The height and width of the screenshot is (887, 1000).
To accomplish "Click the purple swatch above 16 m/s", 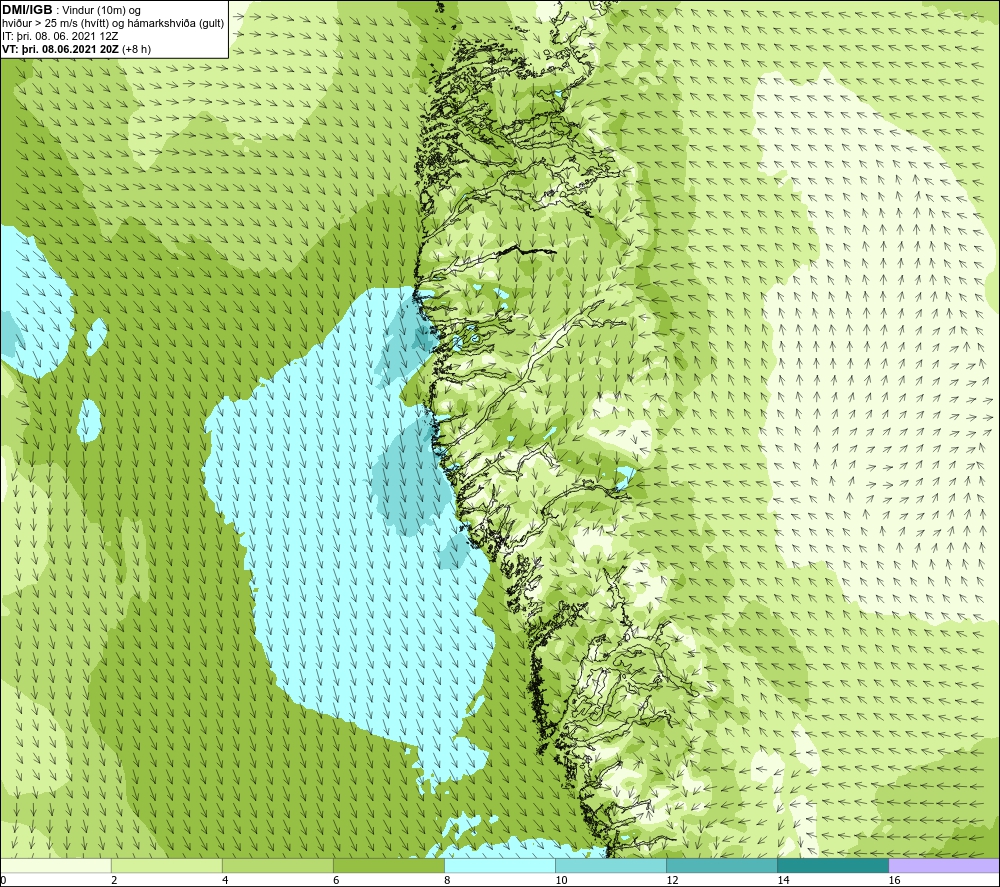I will (x=943, y=865).
